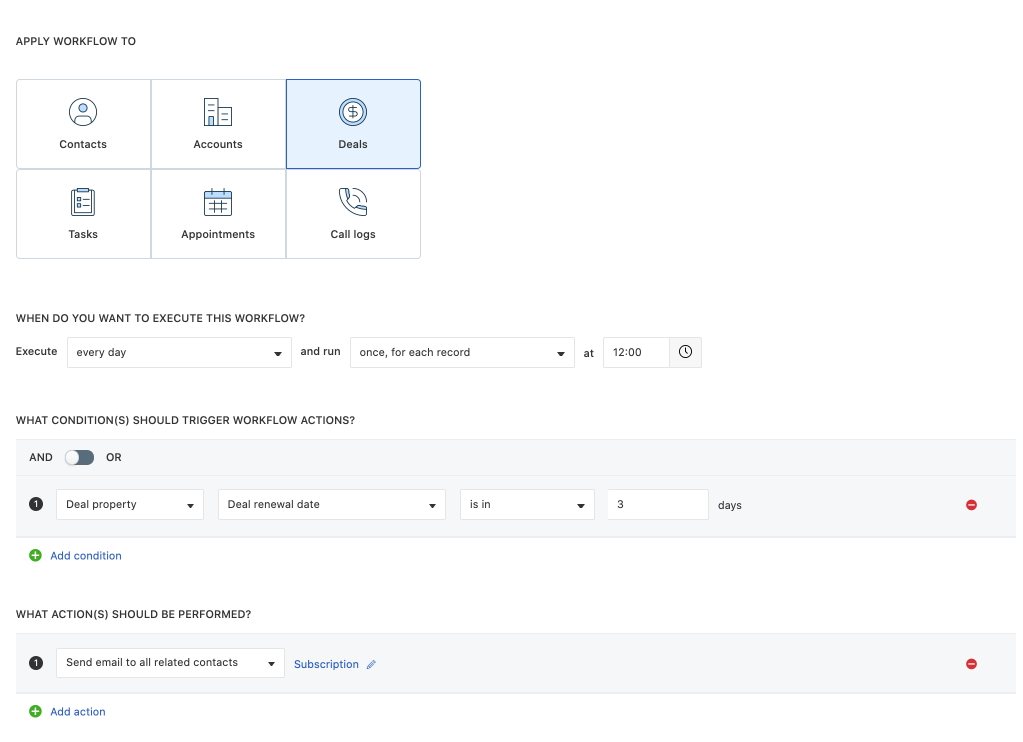Select the Deals module tile
The image size is (1023, 742).
[x=353, y=124]
